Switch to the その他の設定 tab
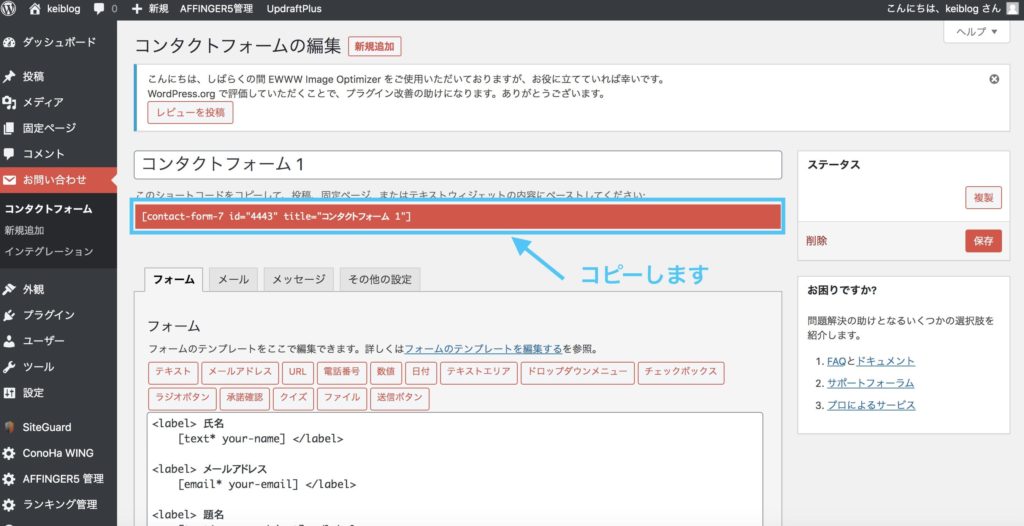1024x526 pixels. [380, 280]
